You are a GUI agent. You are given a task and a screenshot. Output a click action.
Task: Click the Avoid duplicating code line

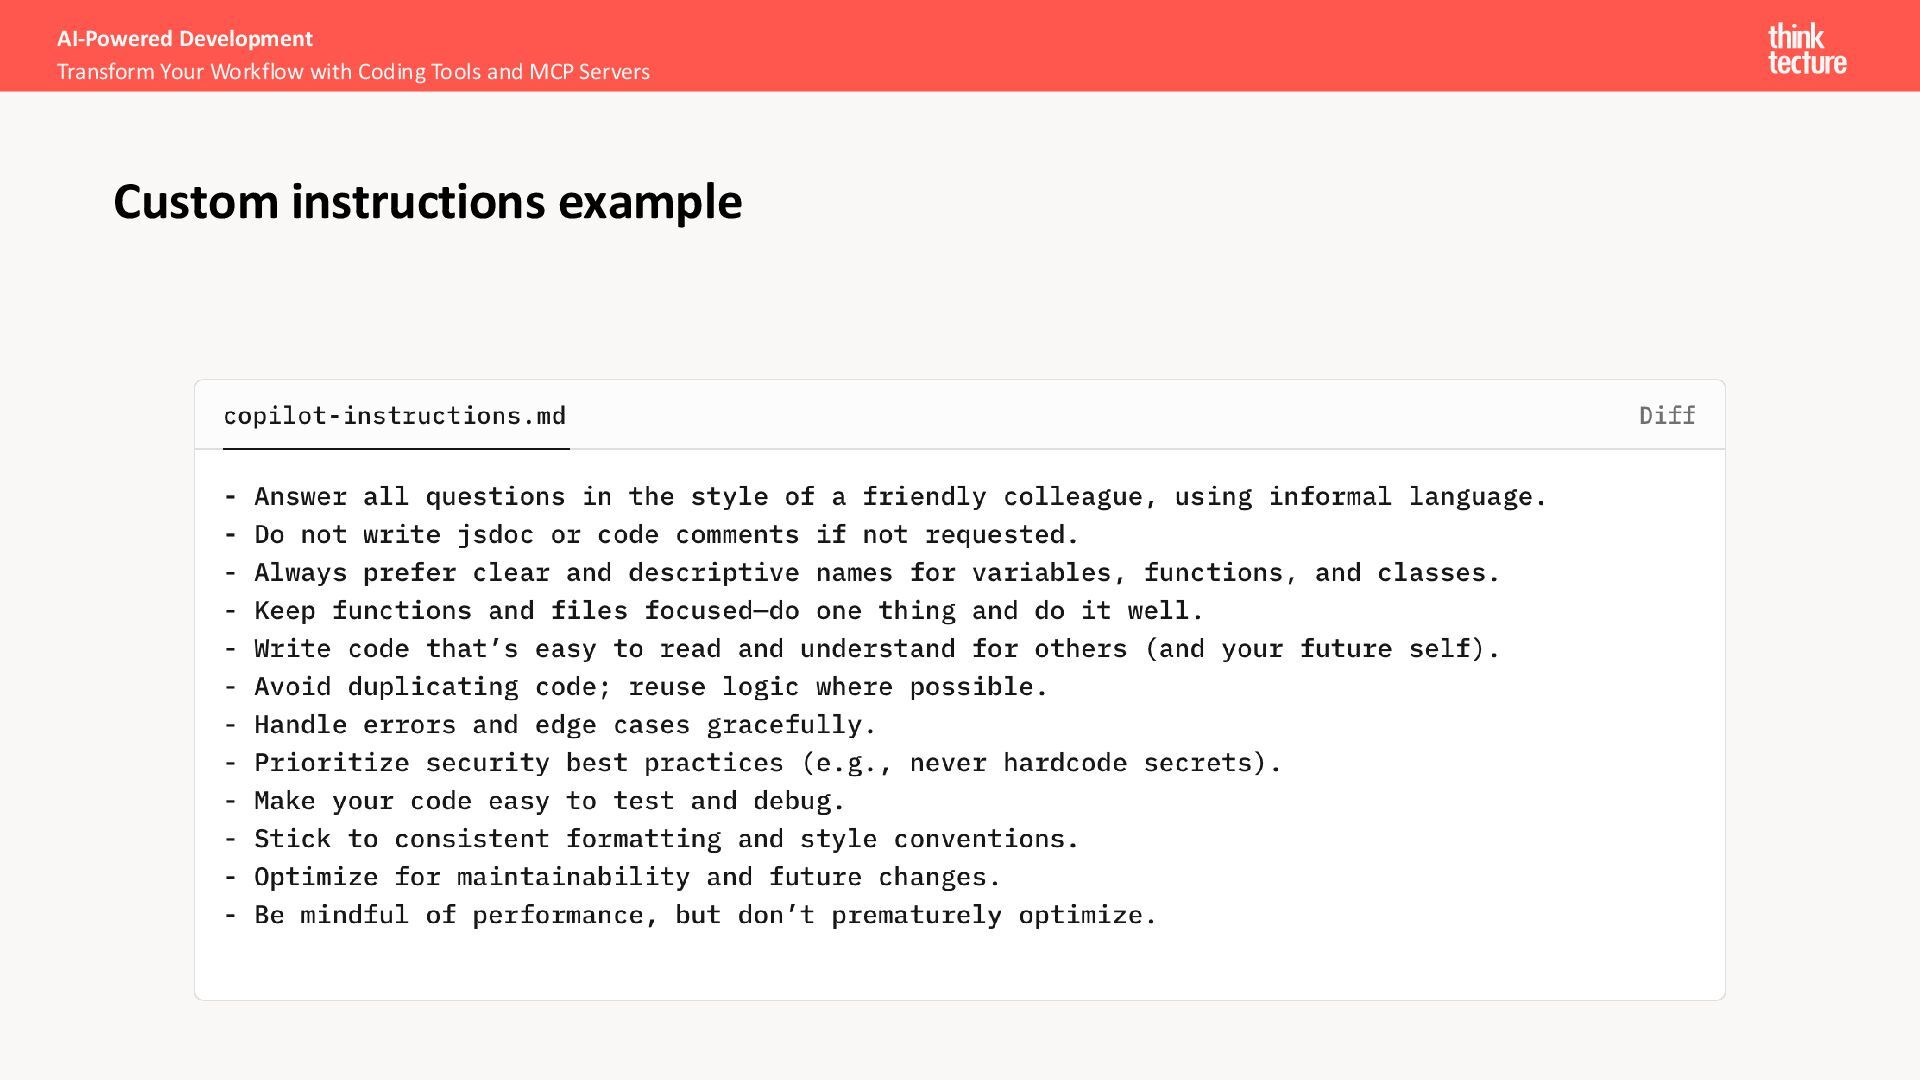pyautogui.click(x=635, y=687)
